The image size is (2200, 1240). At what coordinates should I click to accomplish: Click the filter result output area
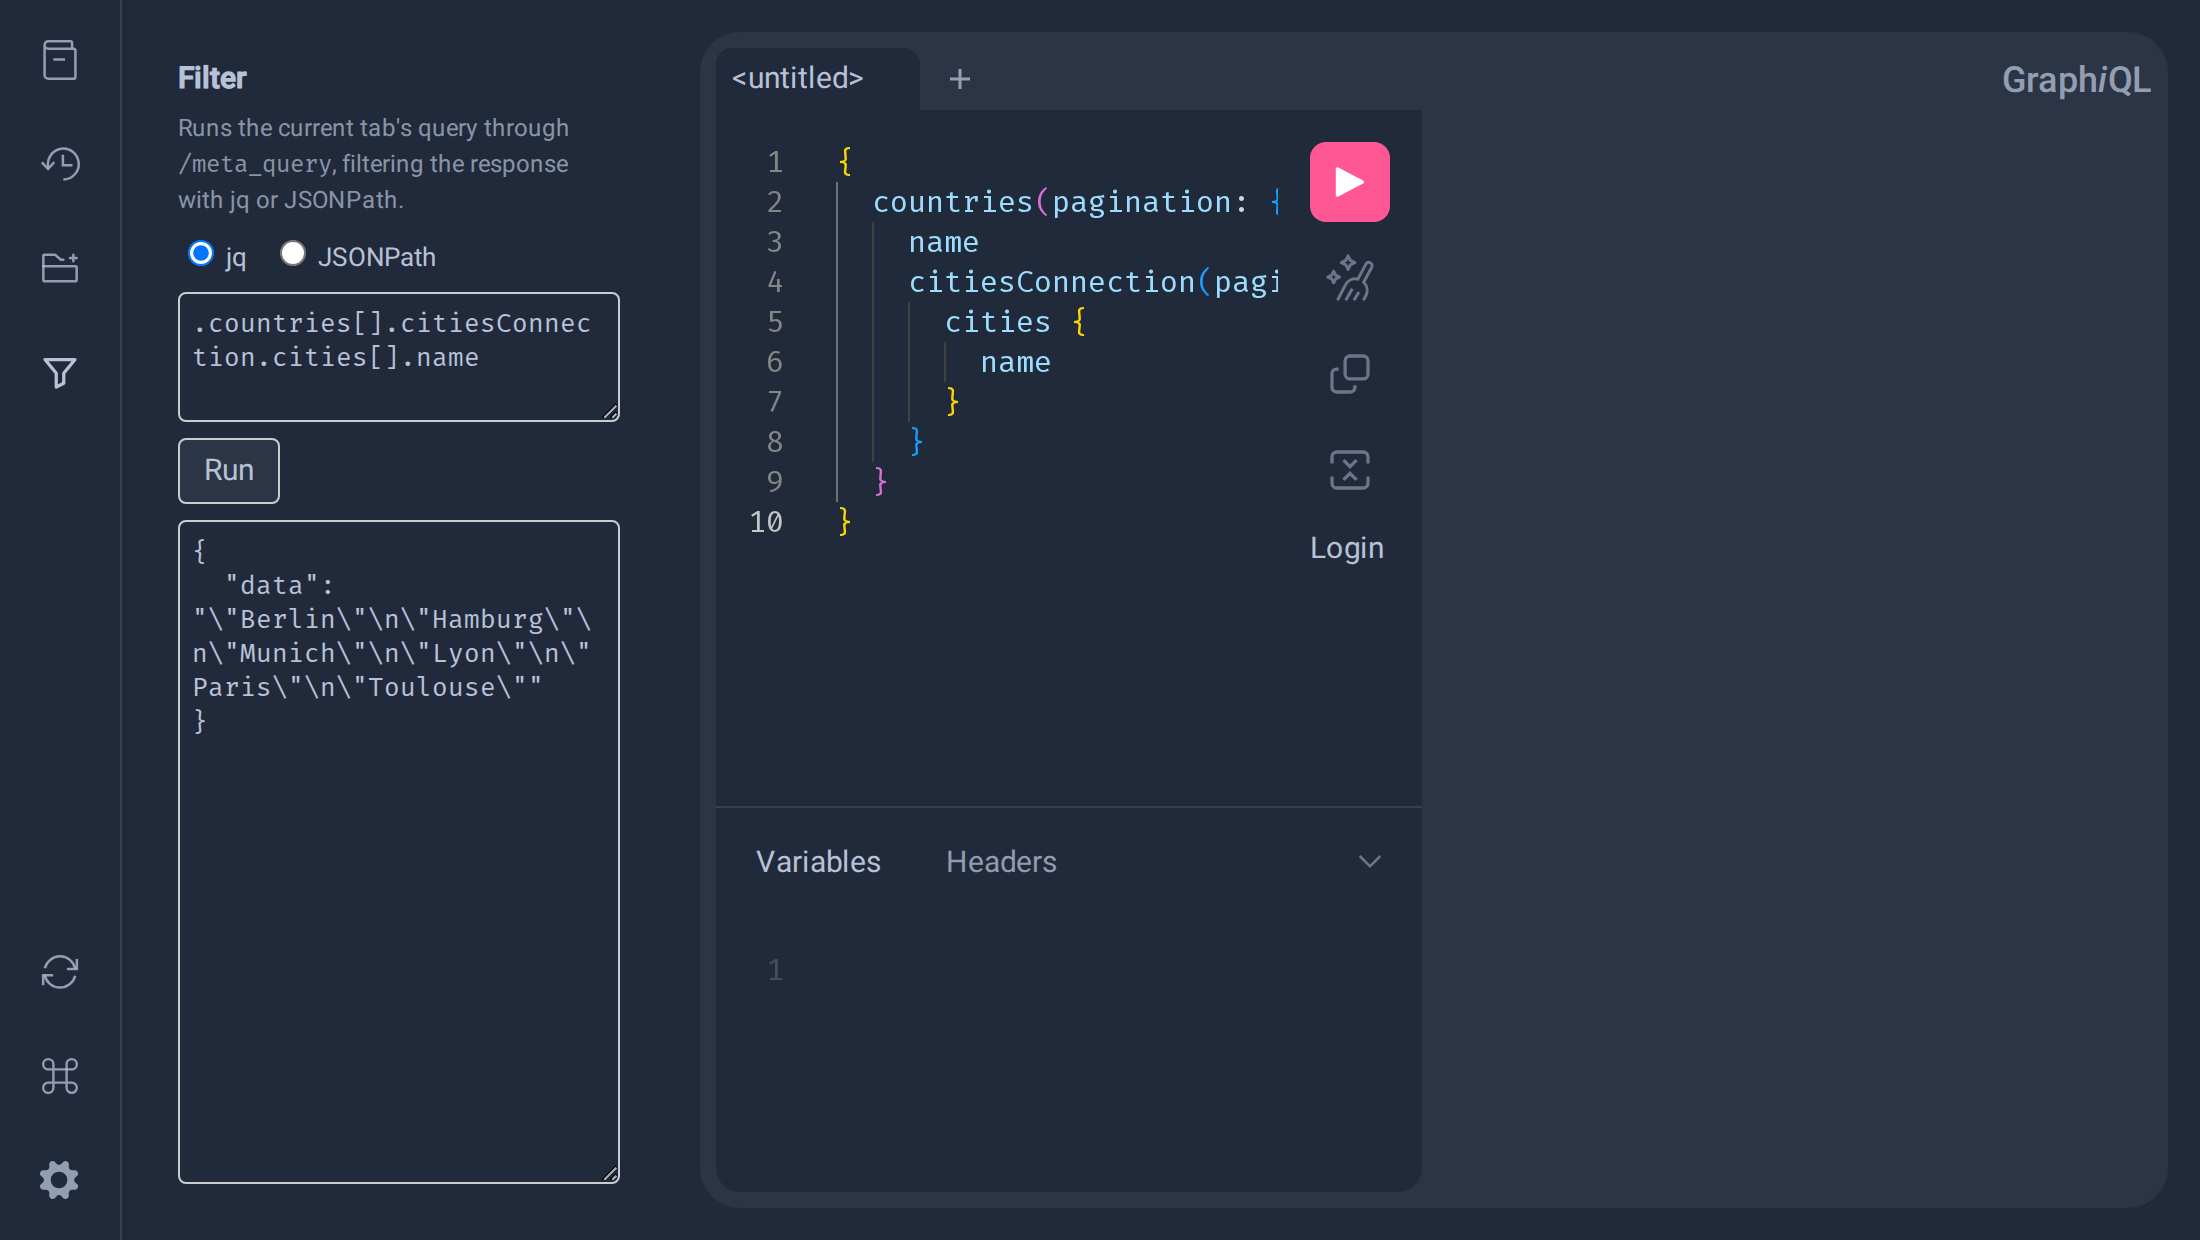tap(399, 852)
